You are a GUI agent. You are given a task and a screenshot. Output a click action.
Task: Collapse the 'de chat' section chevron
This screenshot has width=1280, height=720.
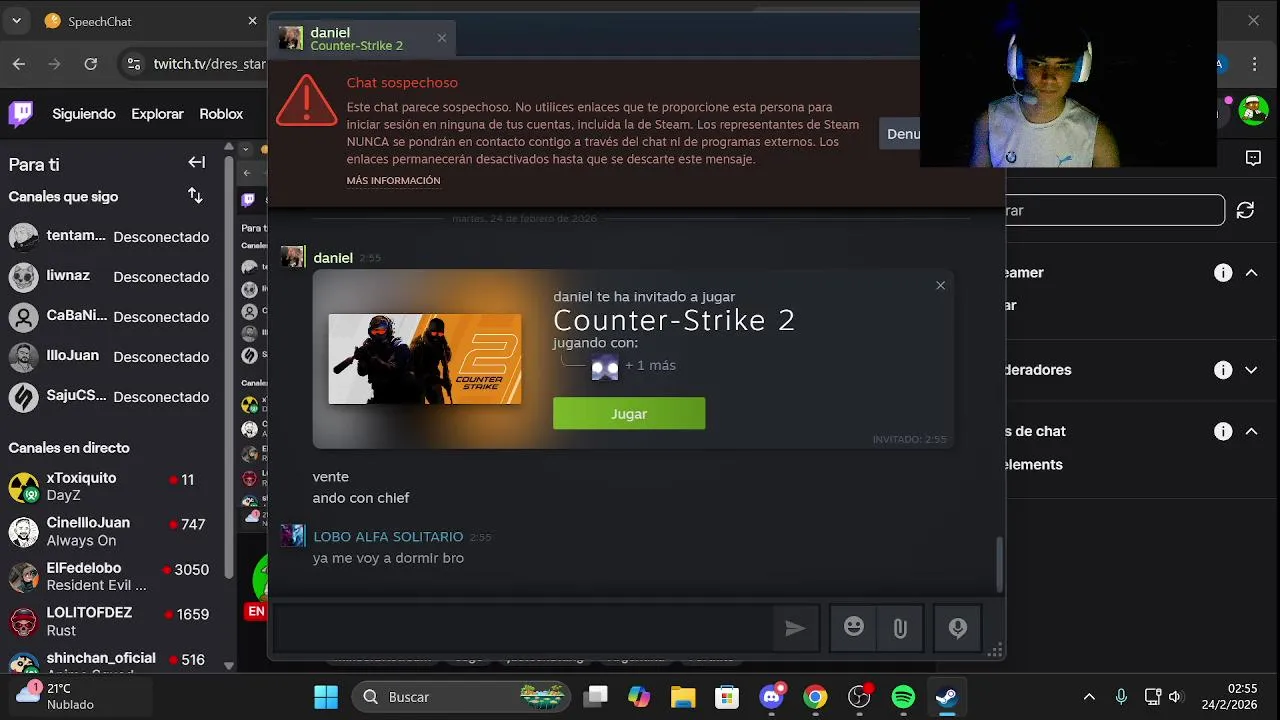[x=1251, y=432]
